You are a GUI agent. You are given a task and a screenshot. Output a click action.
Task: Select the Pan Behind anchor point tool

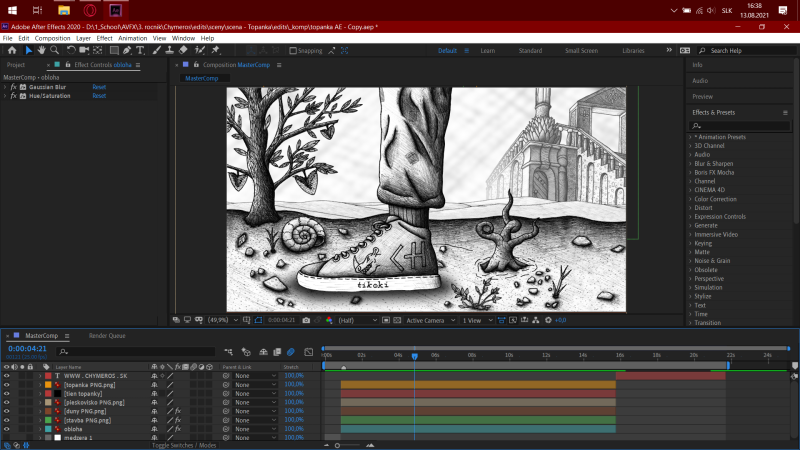[x=97, y=50]
